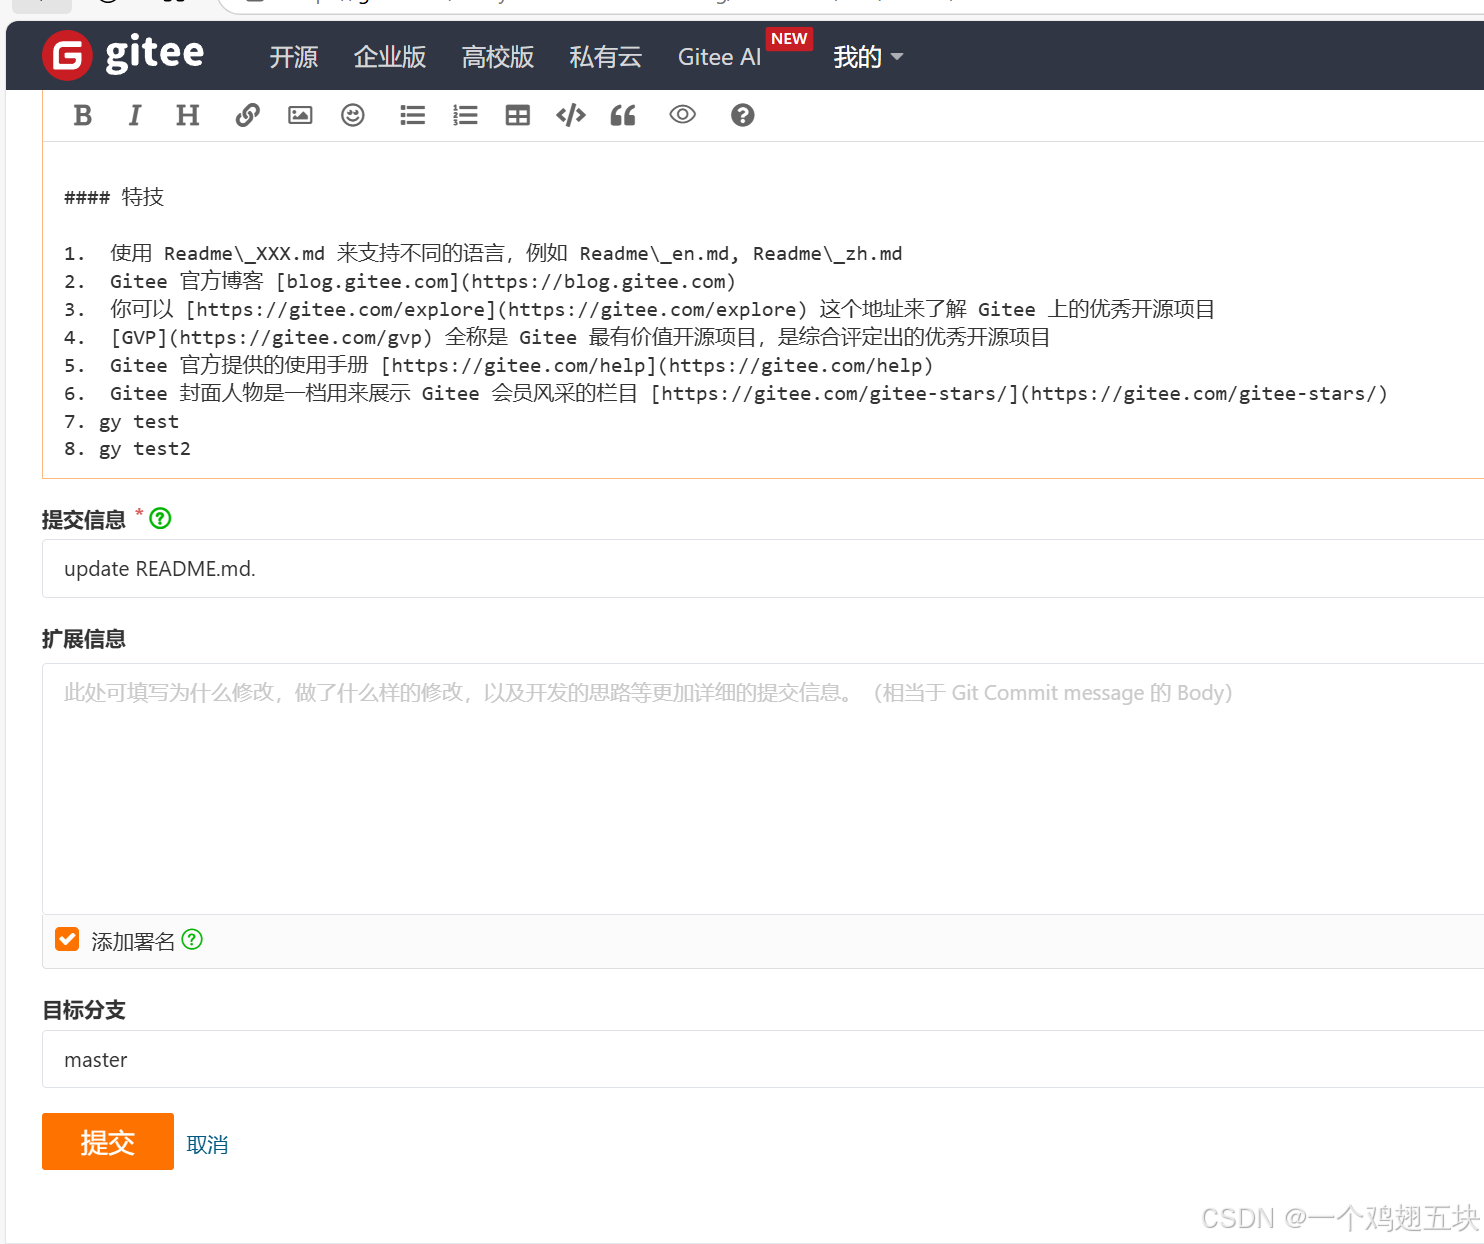Click line '7. gy test' in editor

tap(122, 421)
